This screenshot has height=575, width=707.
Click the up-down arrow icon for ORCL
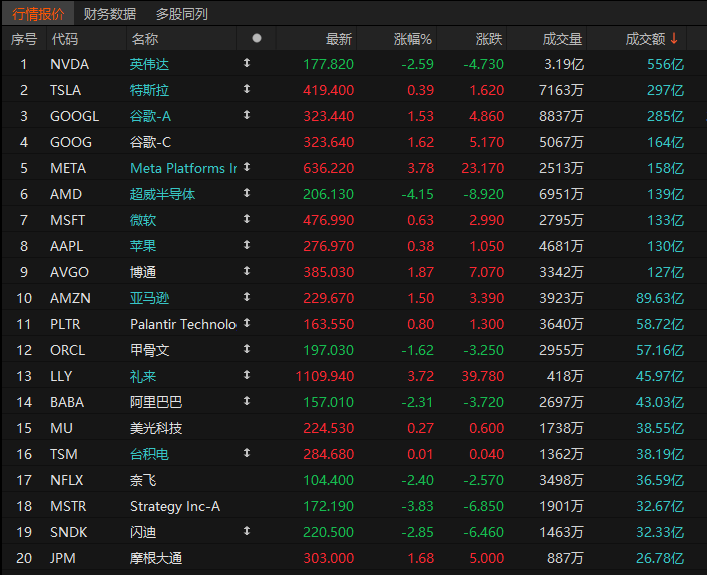(247, 349)
